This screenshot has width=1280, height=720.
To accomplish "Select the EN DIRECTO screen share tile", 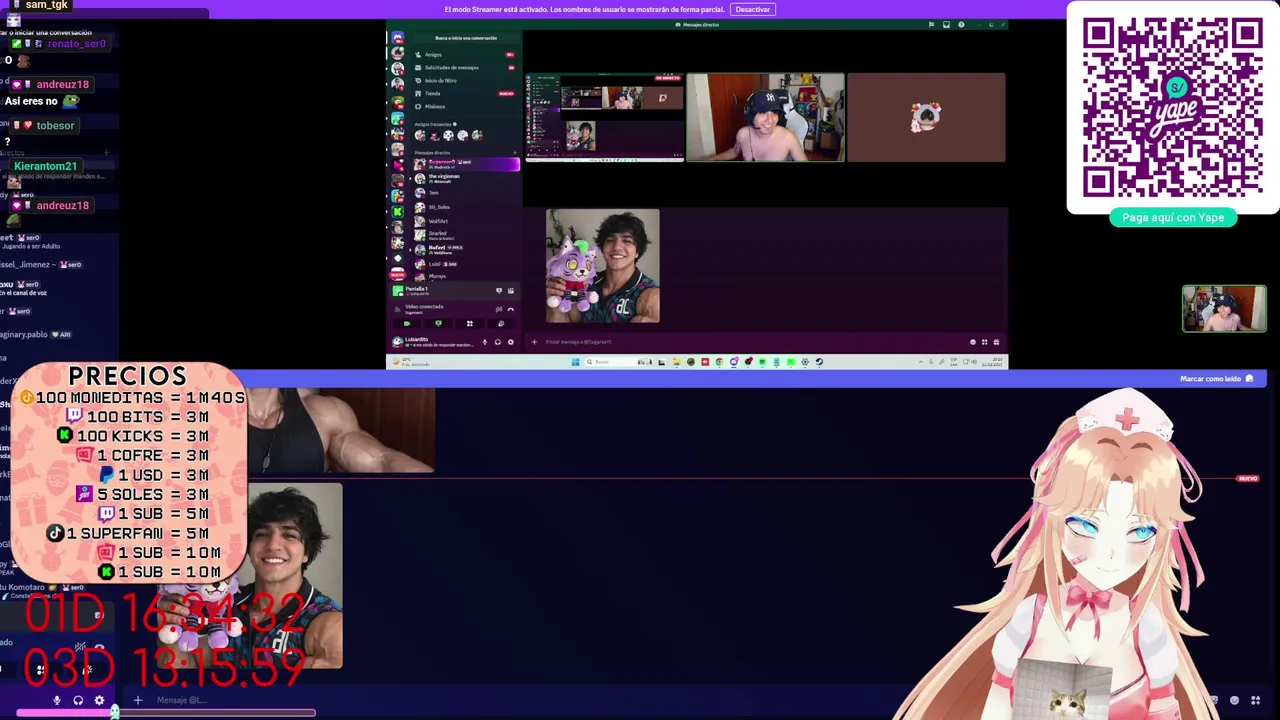I will (604, 117).
